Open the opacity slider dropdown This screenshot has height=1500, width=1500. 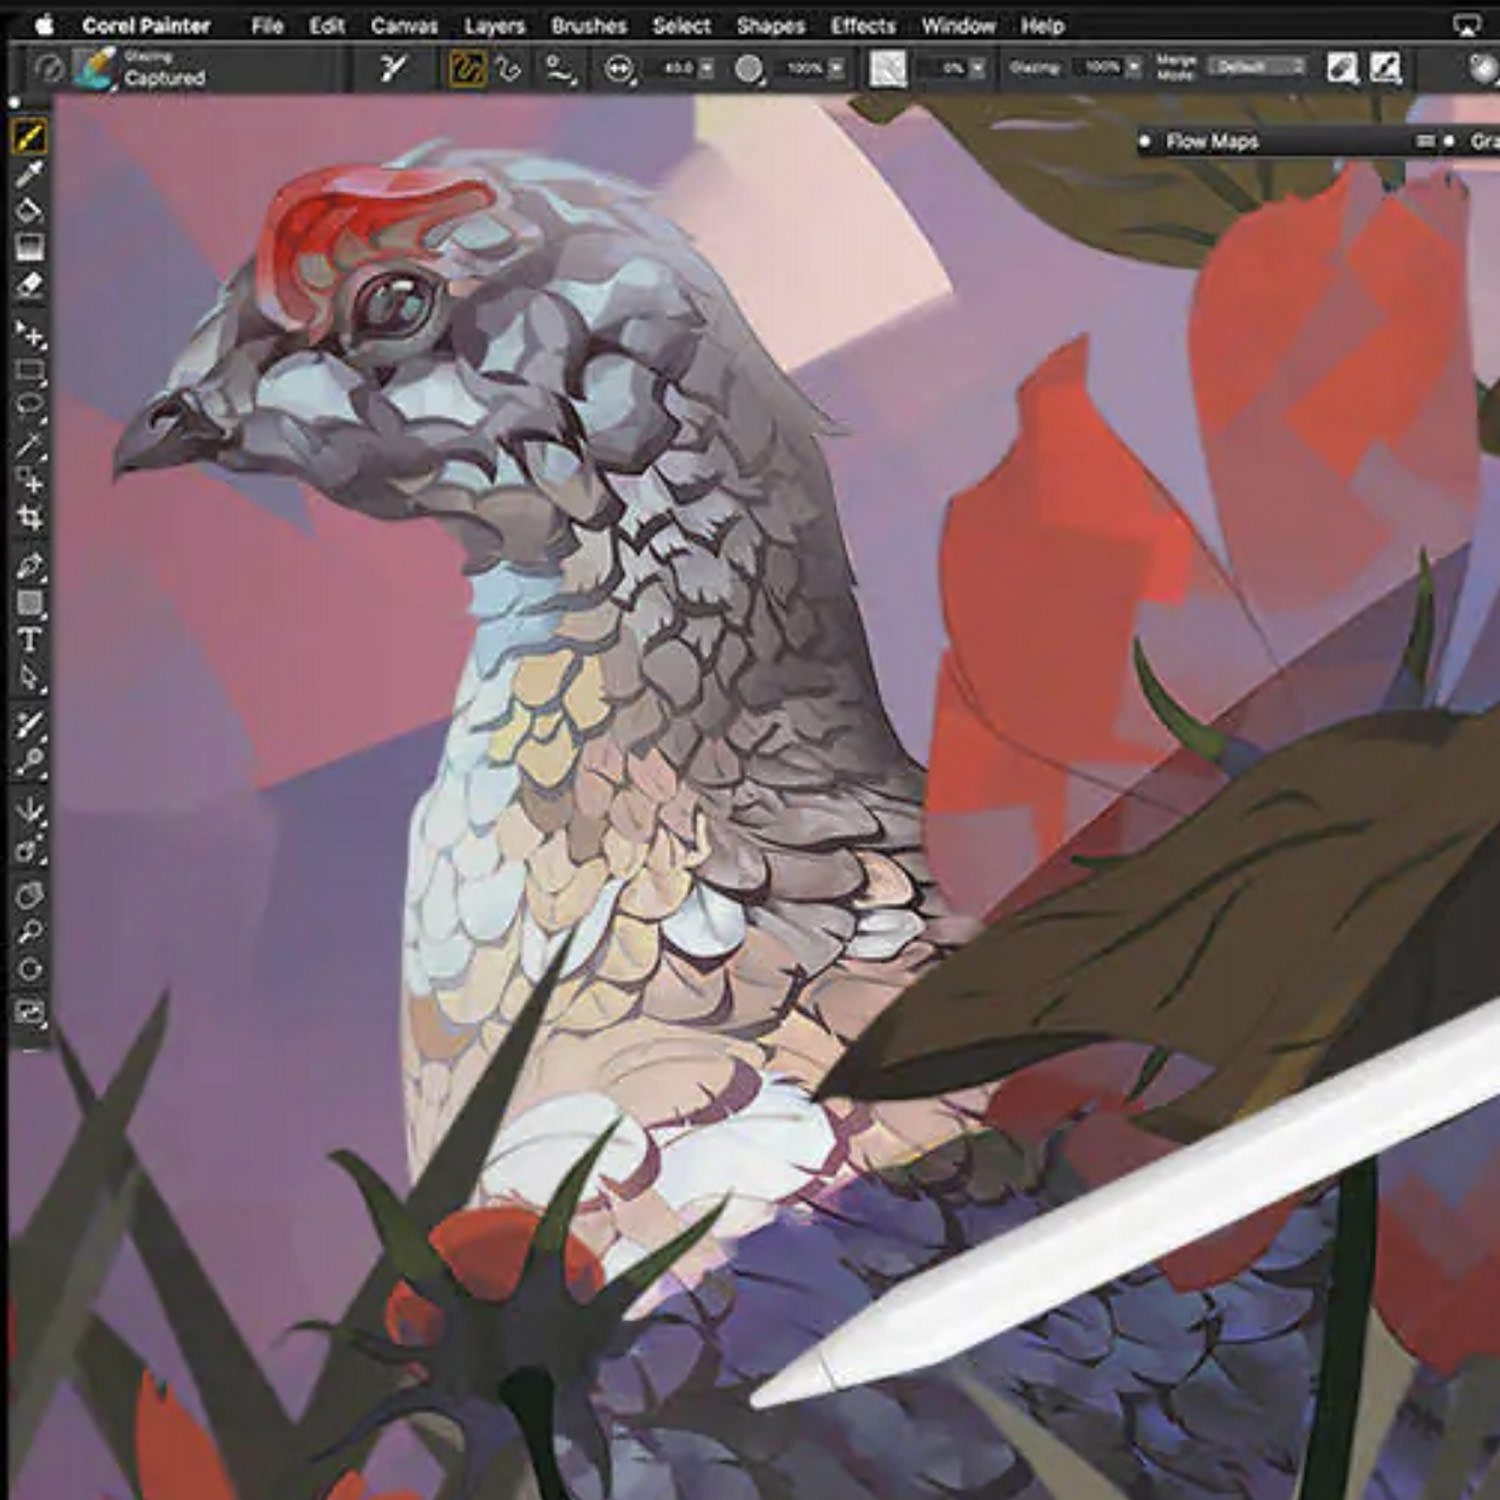click(x=836, y=68)
